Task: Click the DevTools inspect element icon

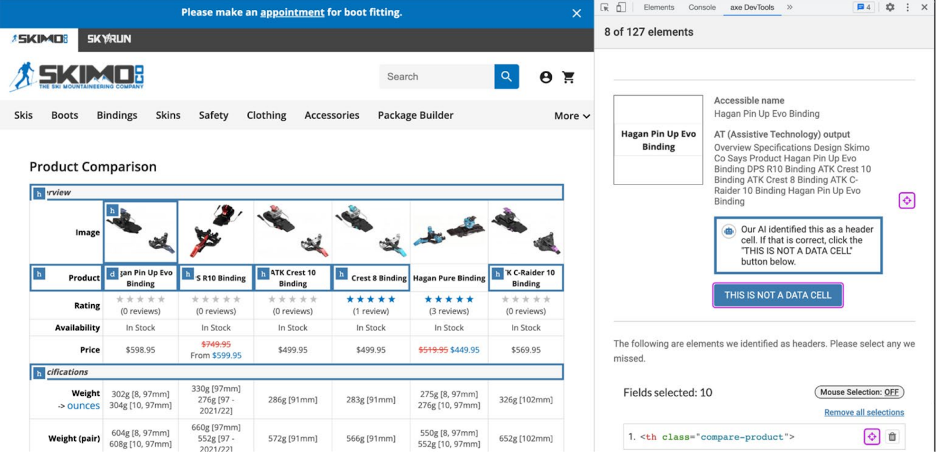Action: click(x=605, y=7)
